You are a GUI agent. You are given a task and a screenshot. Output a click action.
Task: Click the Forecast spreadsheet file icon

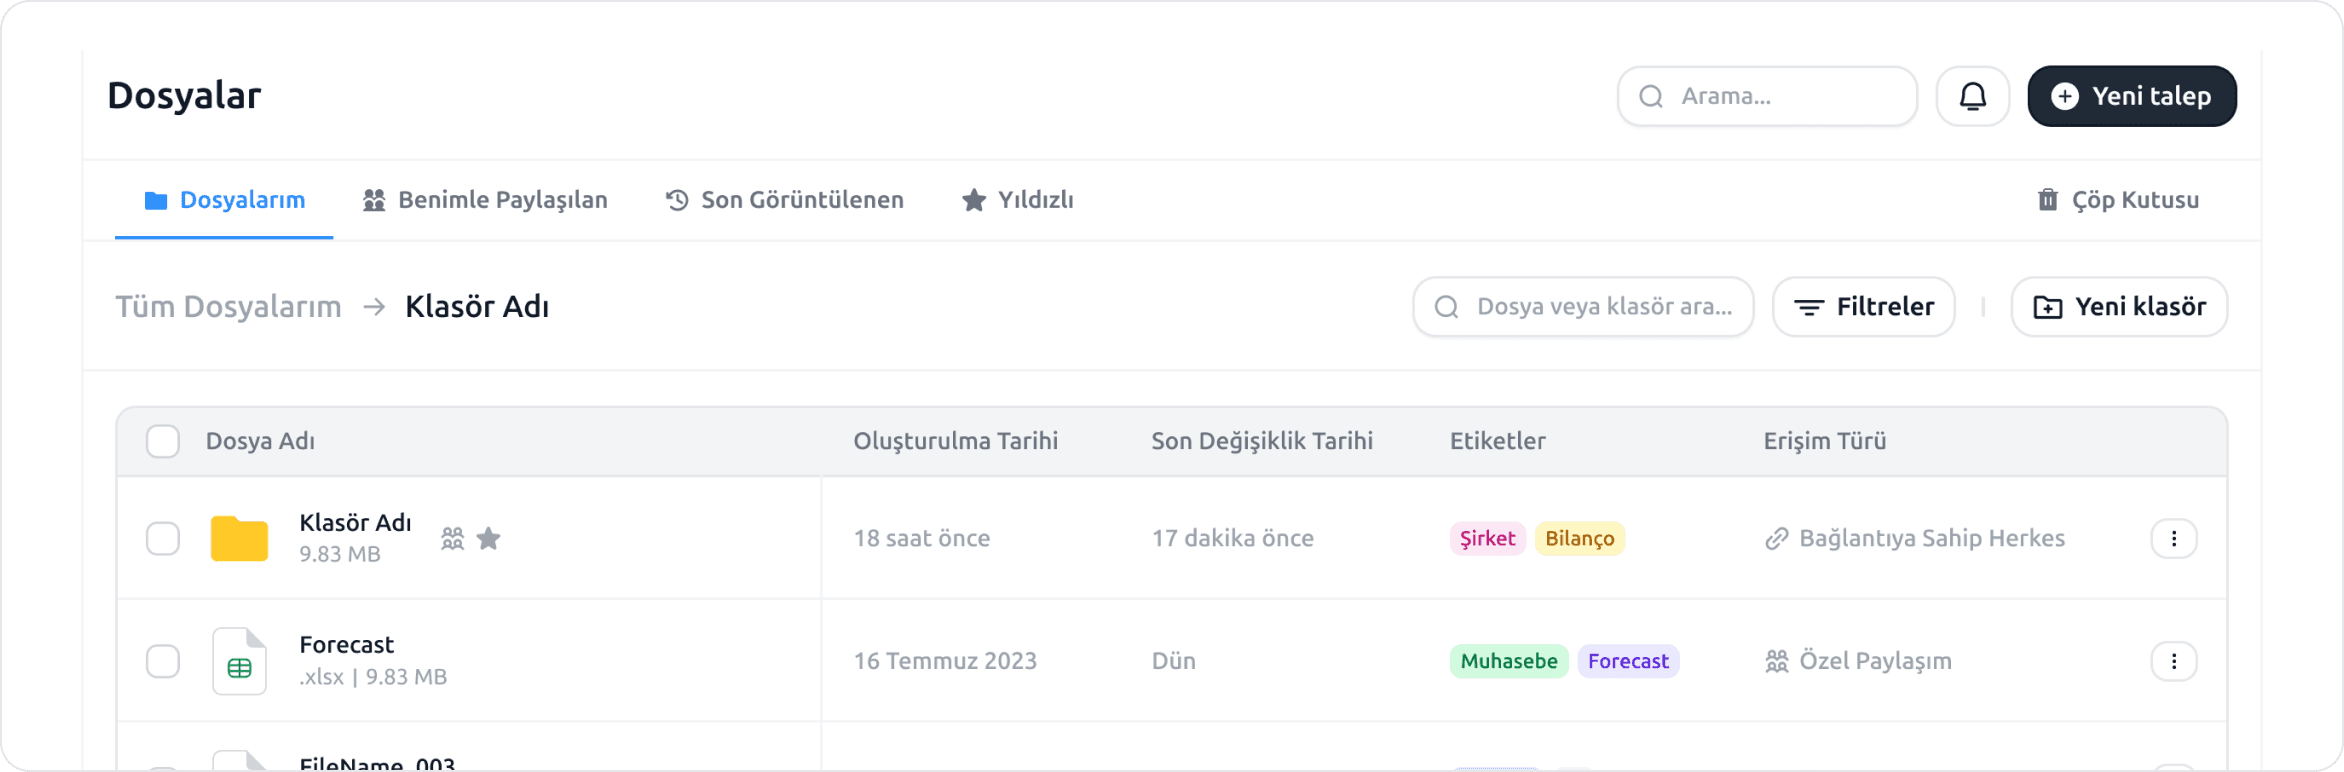click(x=239, y=661)
